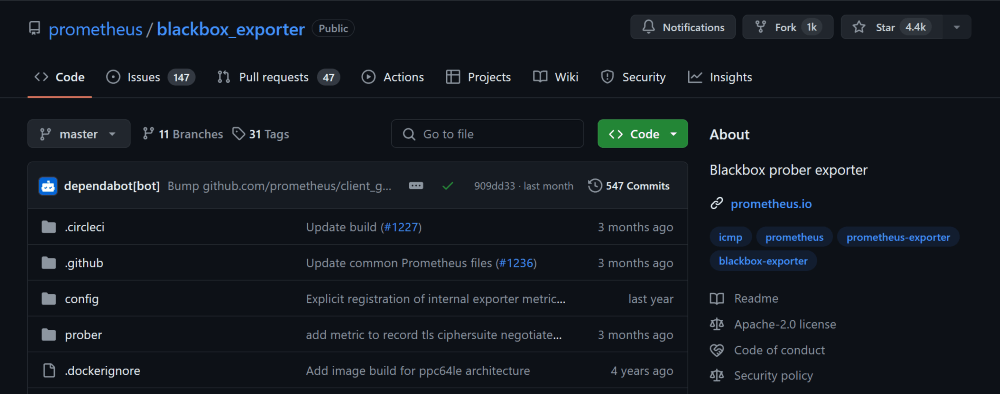Open dependabot[bot] author link
Screen dimensions: 1000x394
click(112, 186)
